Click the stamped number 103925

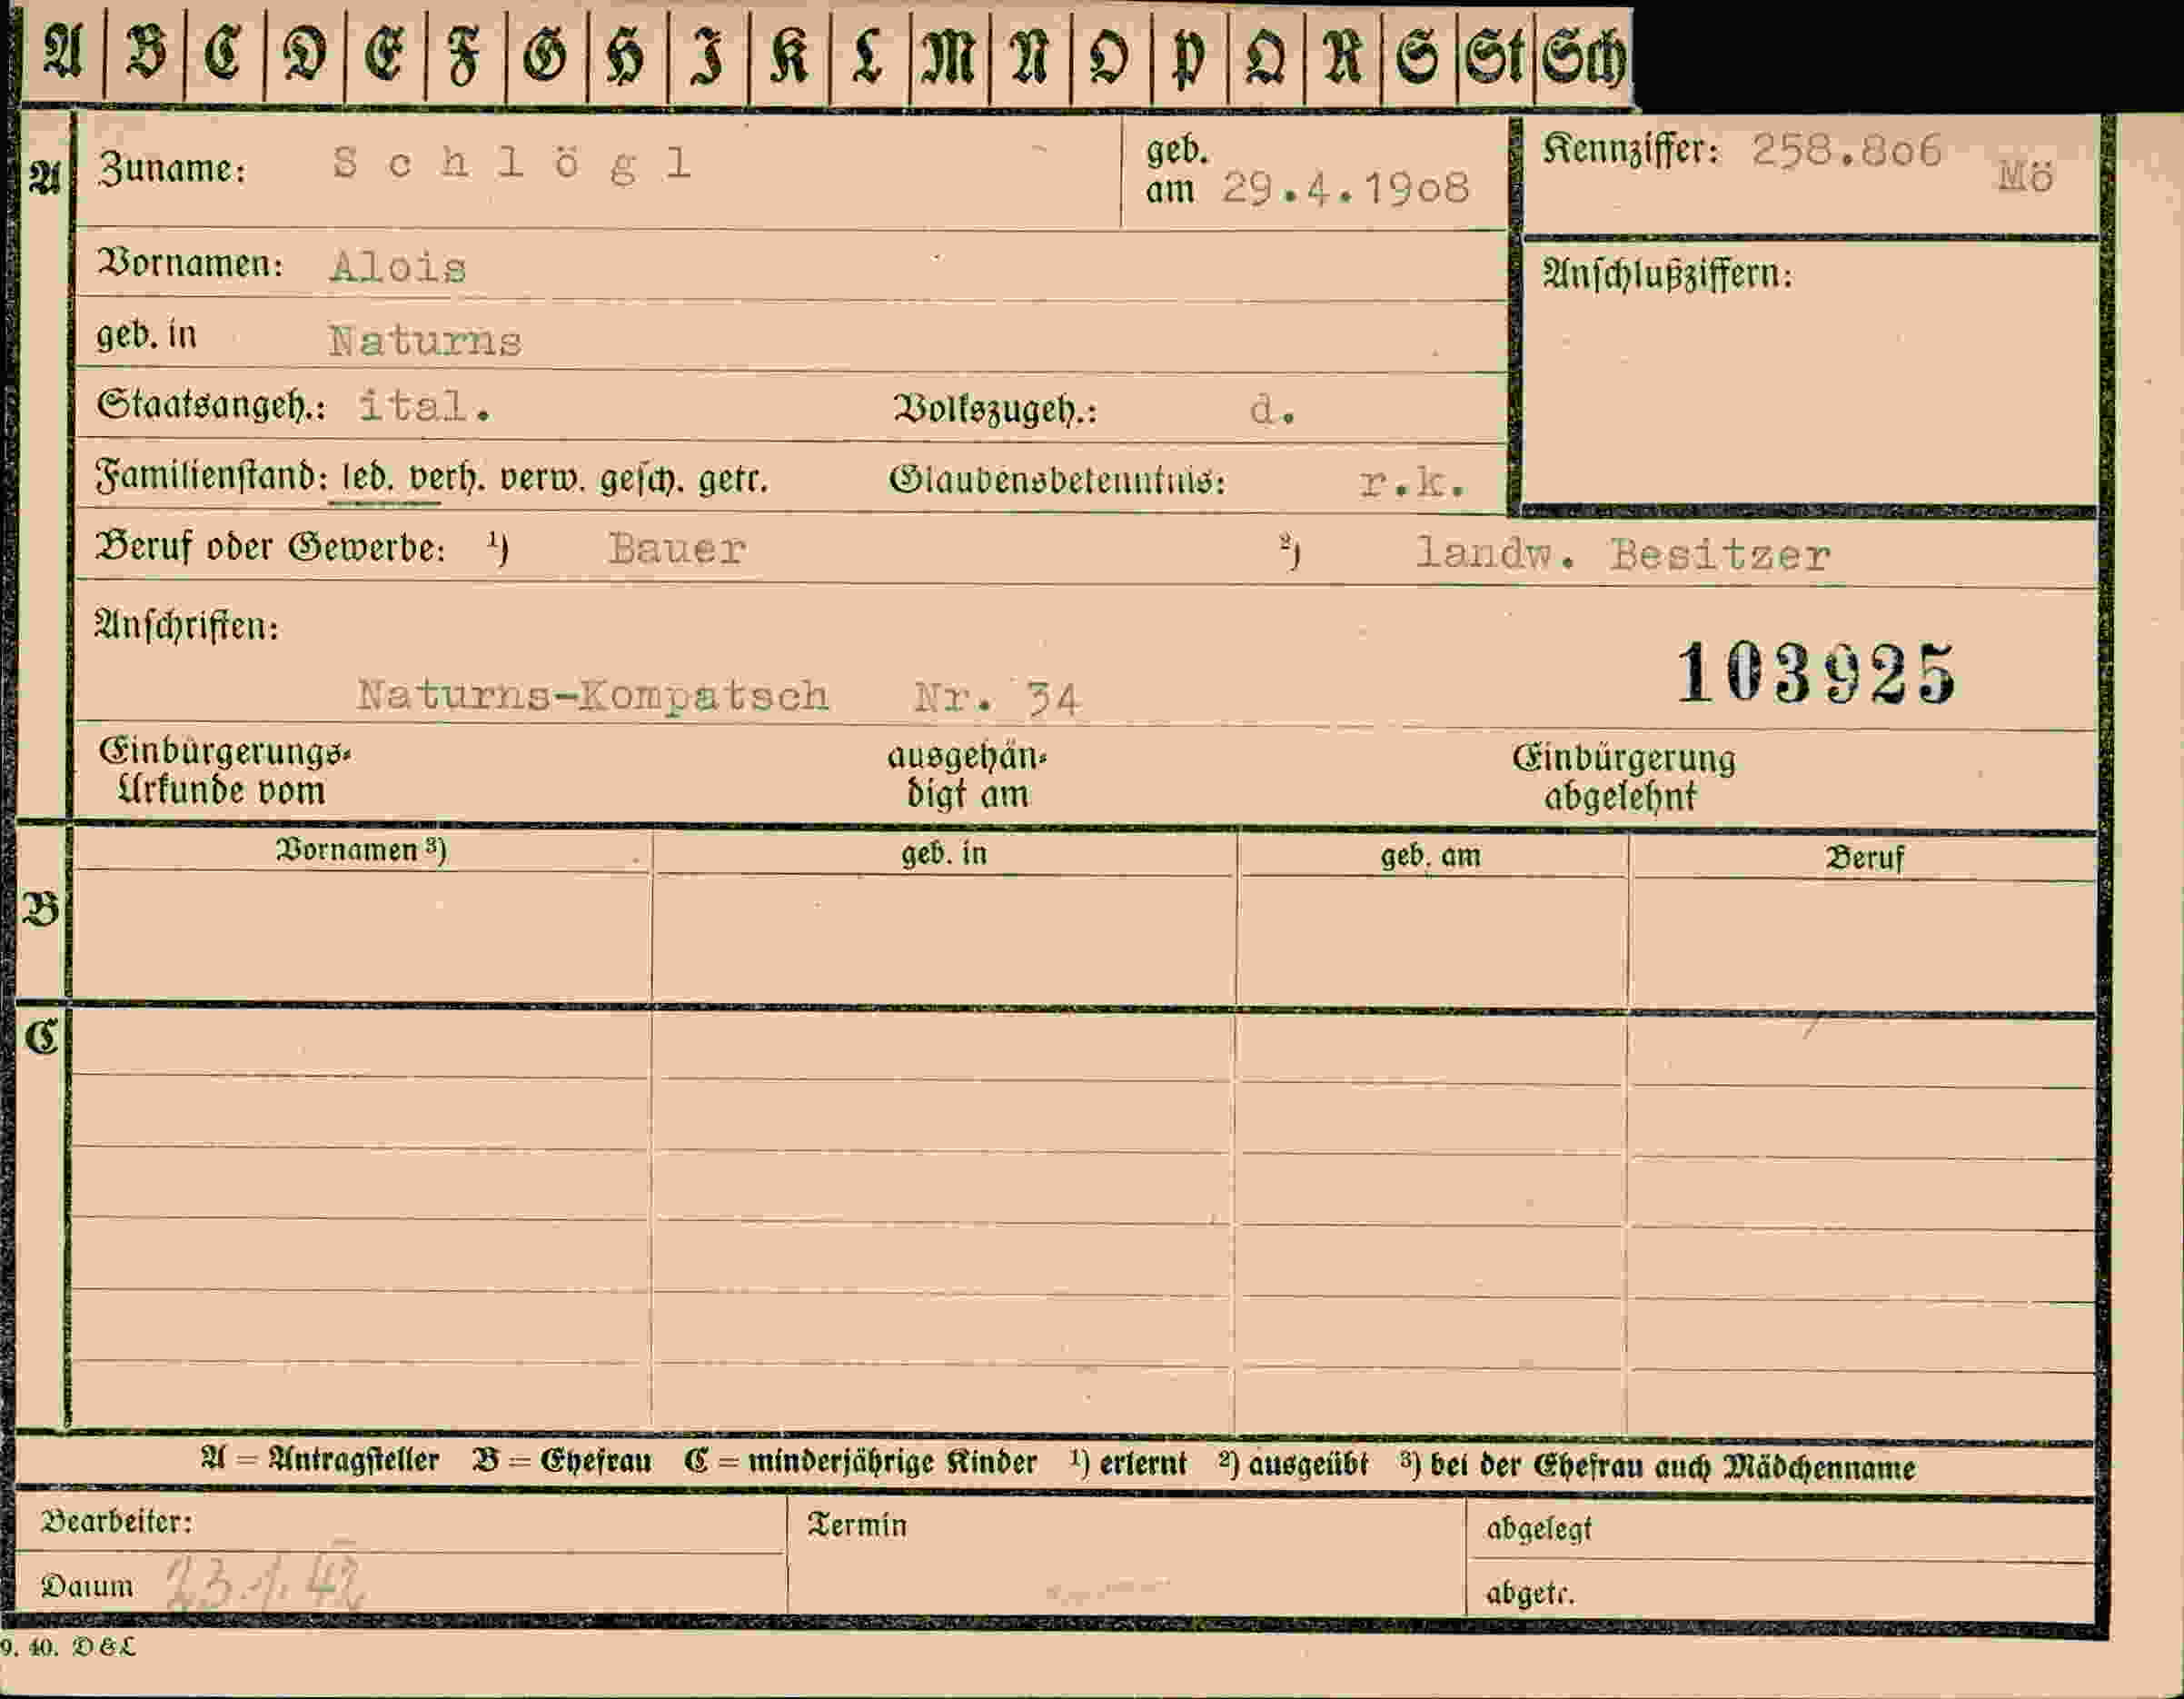point(1816,673)
